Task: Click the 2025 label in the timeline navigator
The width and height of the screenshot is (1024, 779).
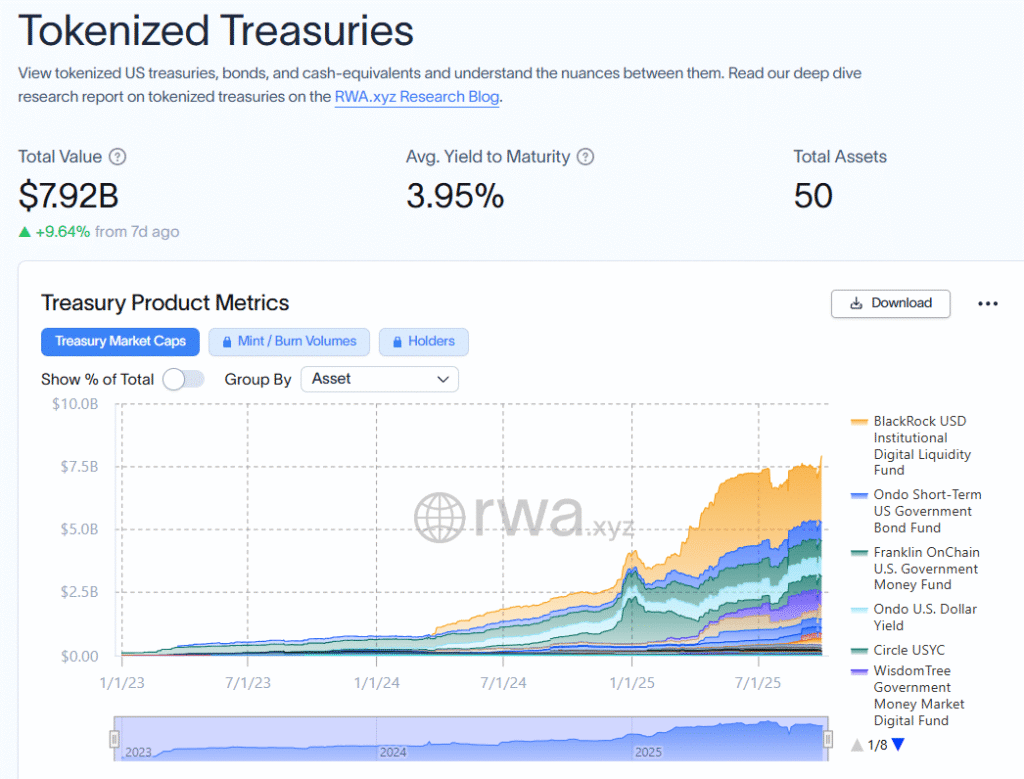Action: pos(649,752)
